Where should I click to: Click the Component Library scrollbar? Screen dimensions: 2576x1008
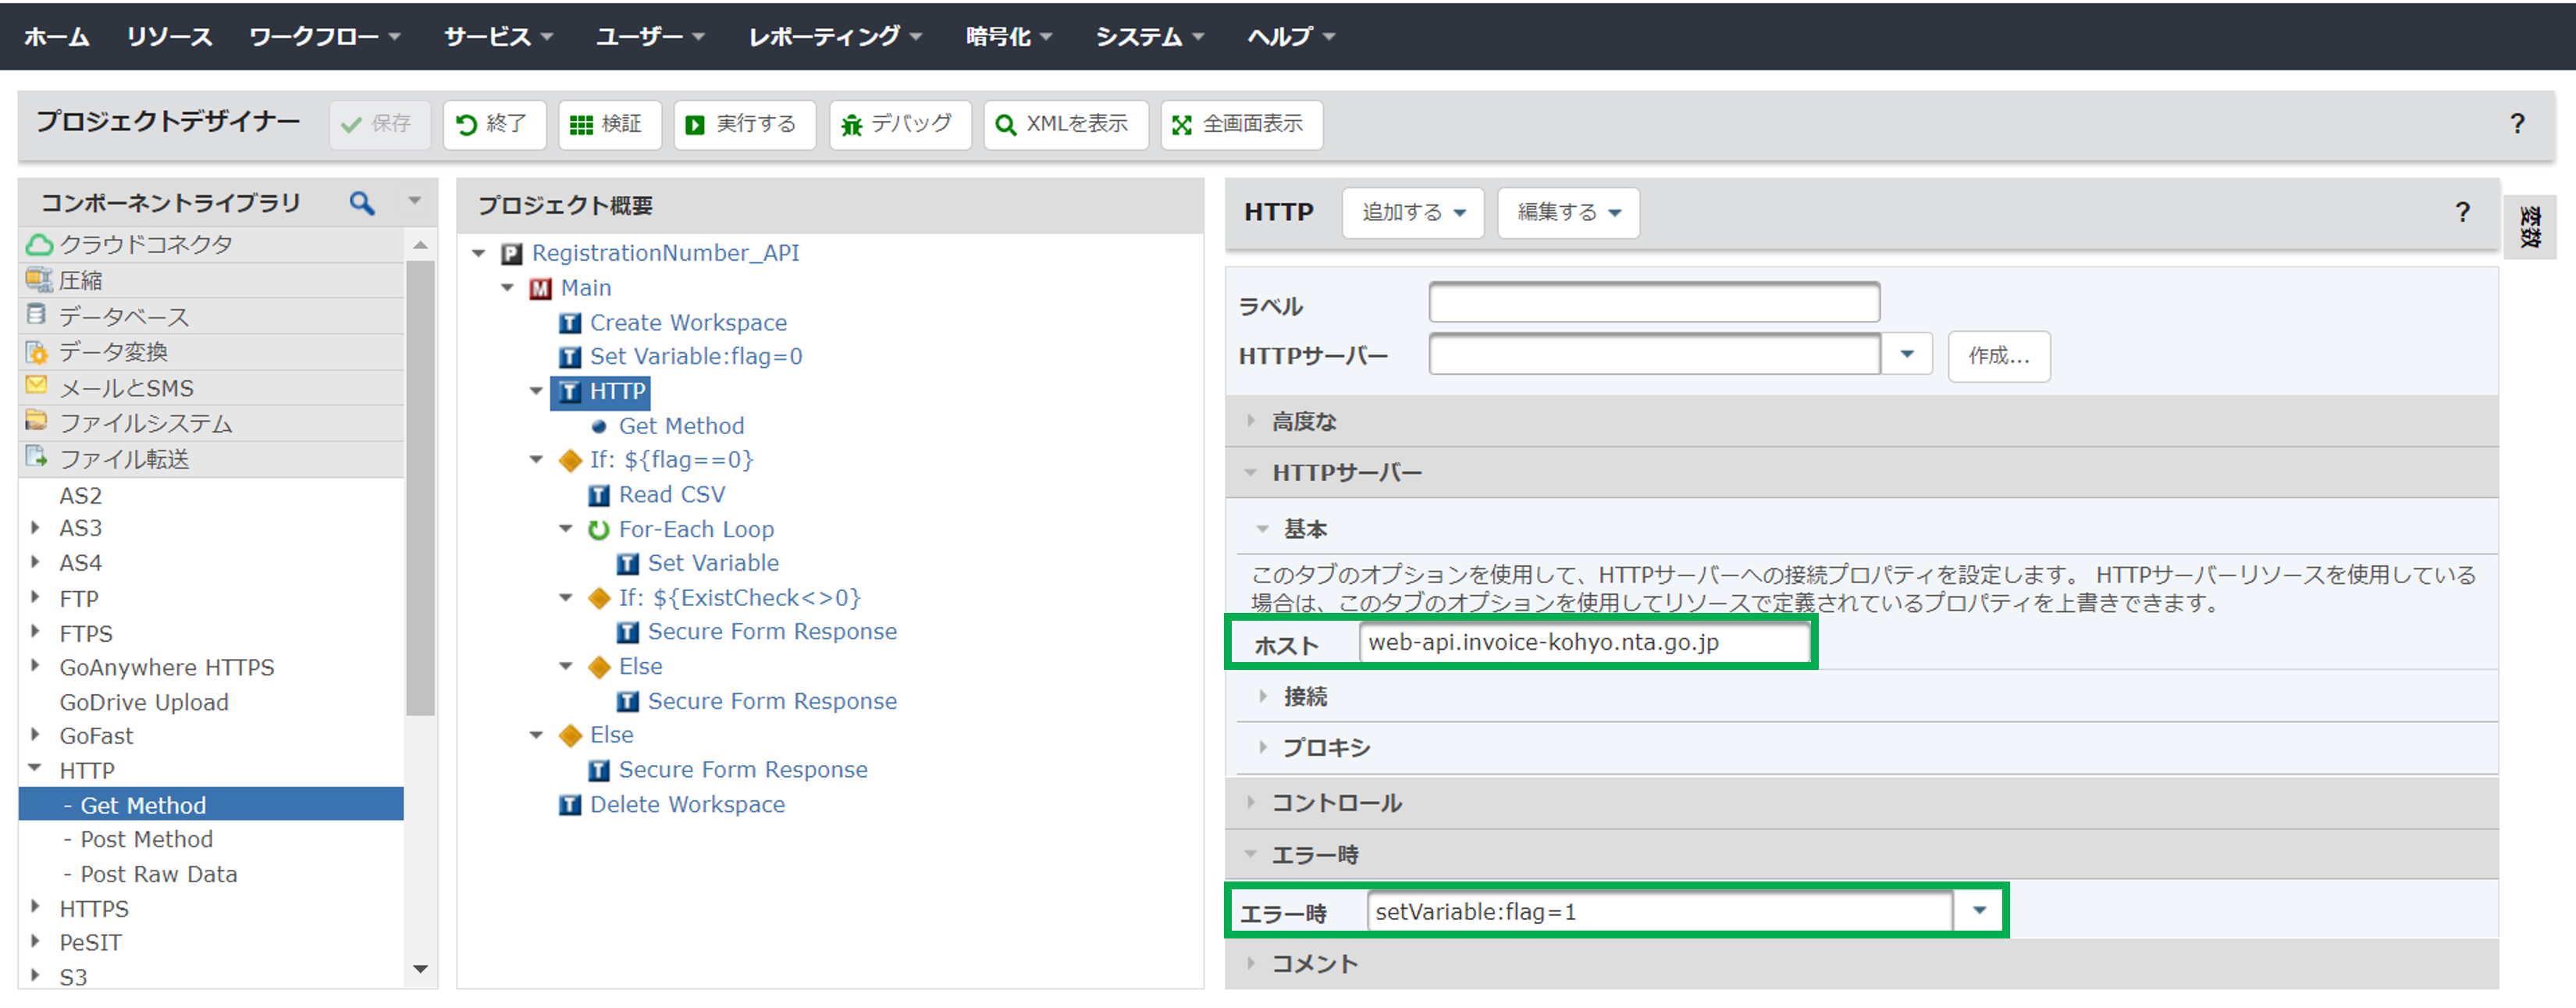click(x=420, y=489)
